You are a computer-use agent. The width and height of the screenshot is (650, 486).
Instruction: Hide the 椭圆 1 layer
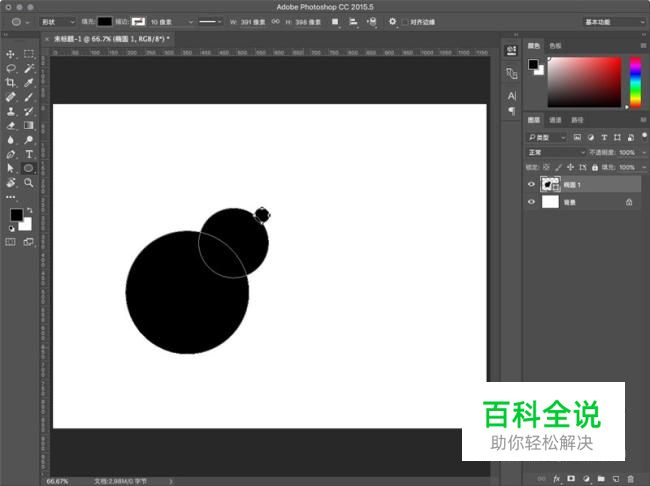tap(531, 184)
